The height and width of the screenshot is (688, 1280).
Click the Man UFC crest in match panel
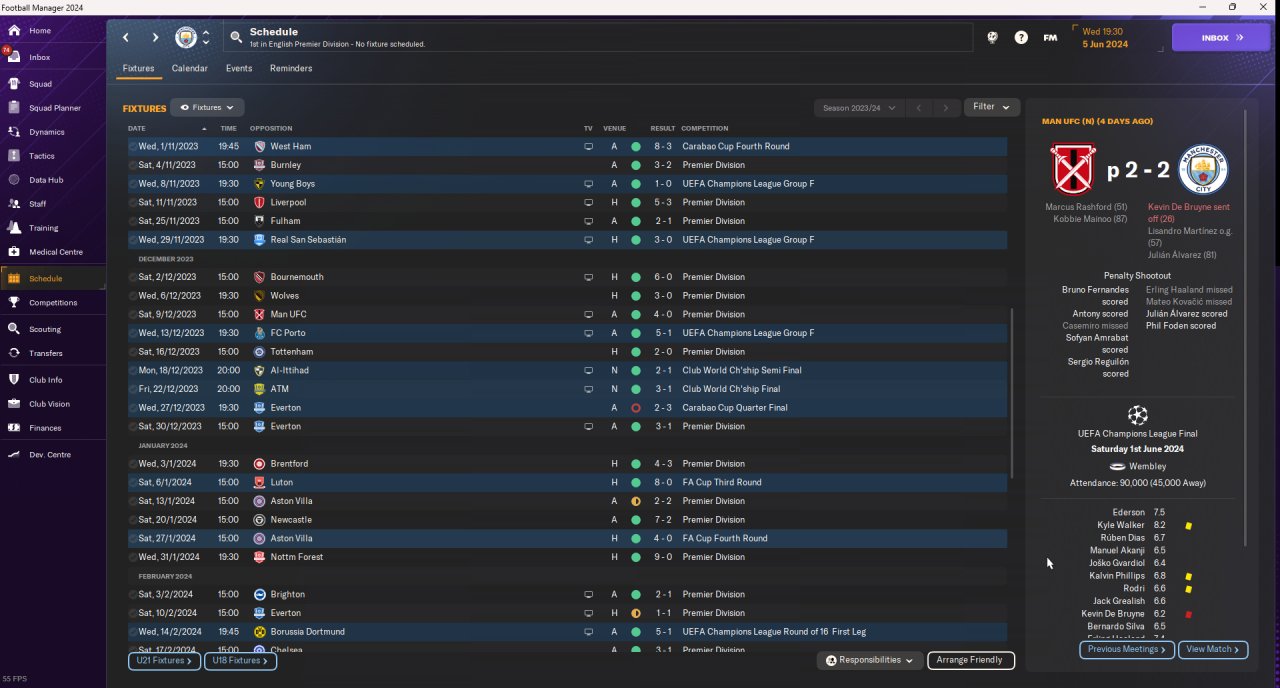(x=1072, y=169)
